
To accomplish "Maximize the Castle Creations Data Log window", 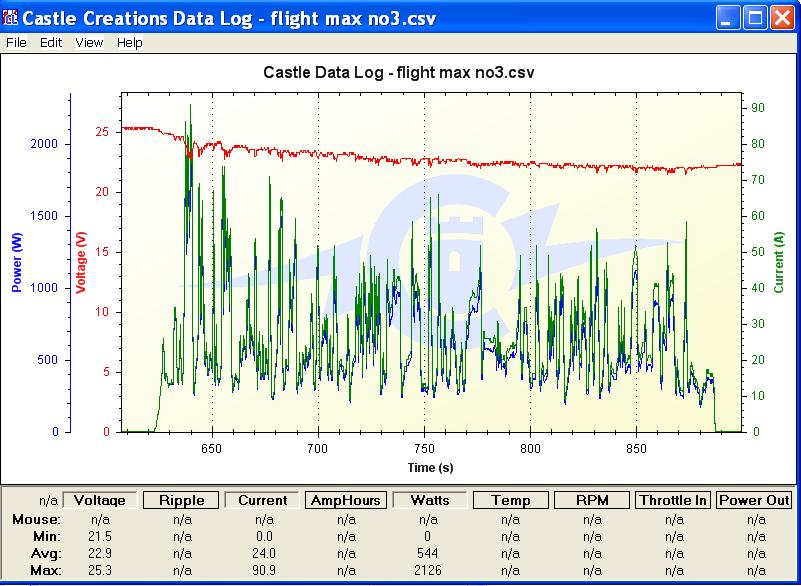I will (x=755, y=18).
